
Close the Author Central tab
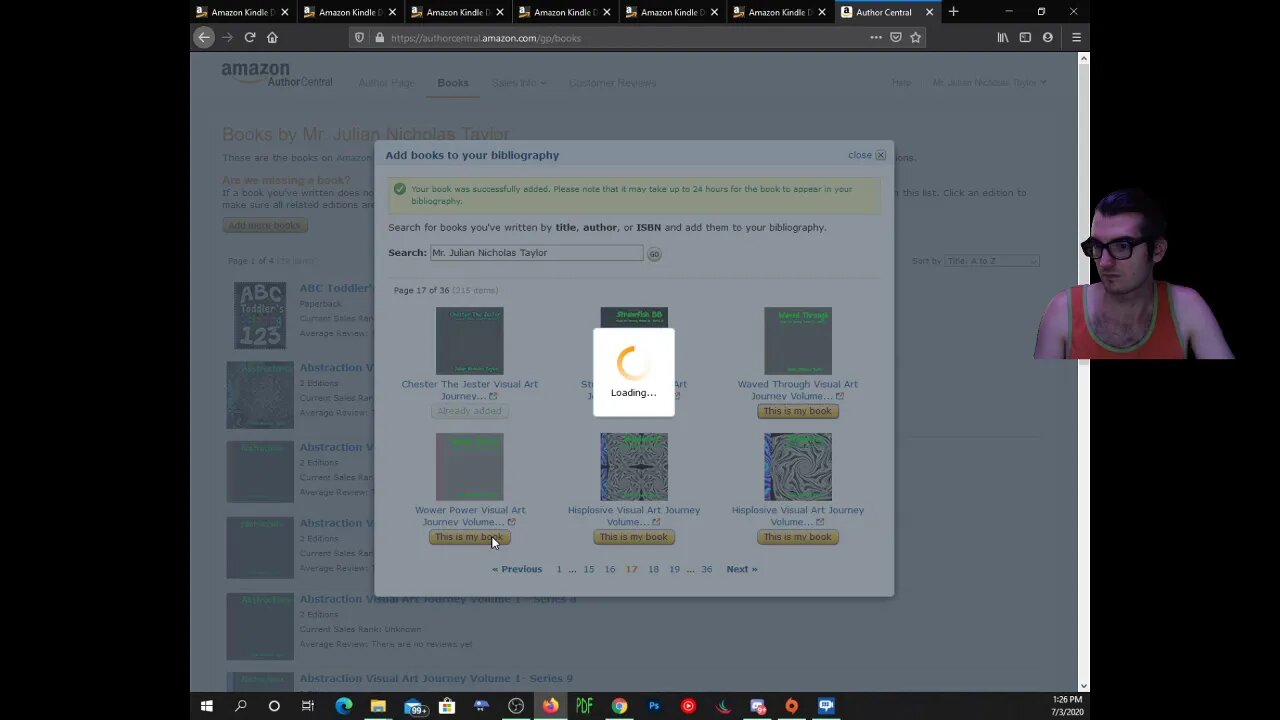pyautogui.click(x=929, y=12)
